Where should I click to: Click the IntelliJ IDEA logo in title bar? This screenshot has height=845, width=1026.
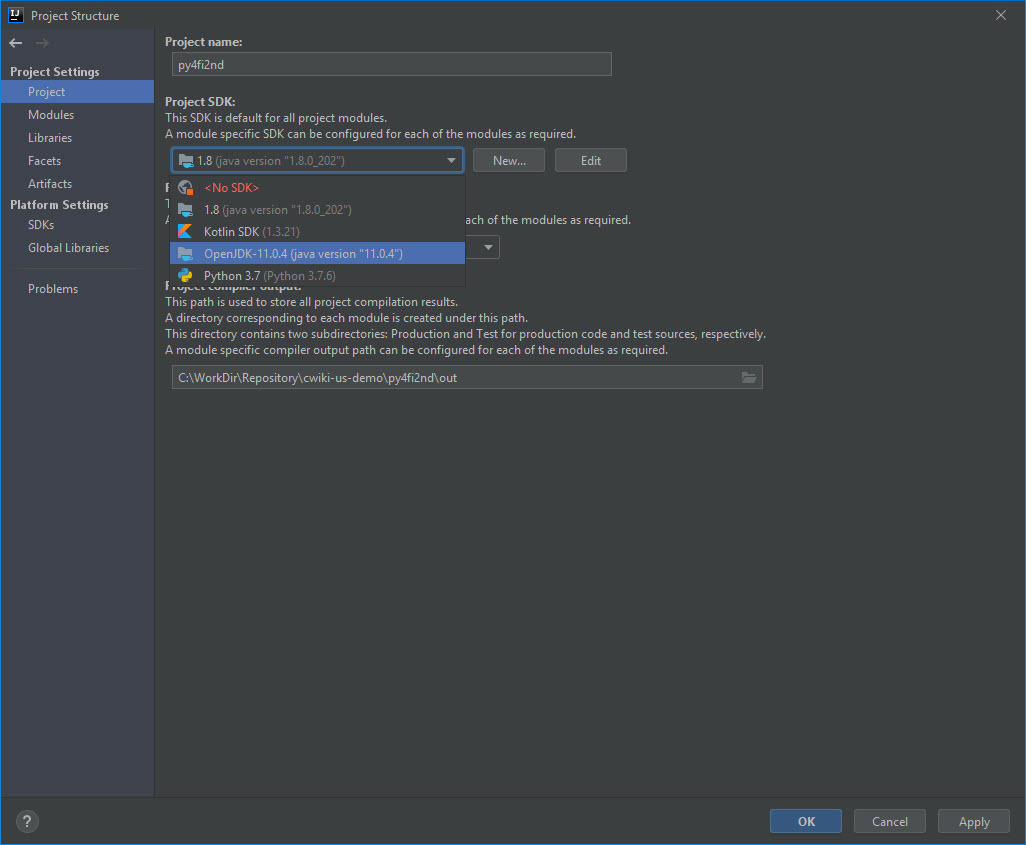tap(16, 15)
